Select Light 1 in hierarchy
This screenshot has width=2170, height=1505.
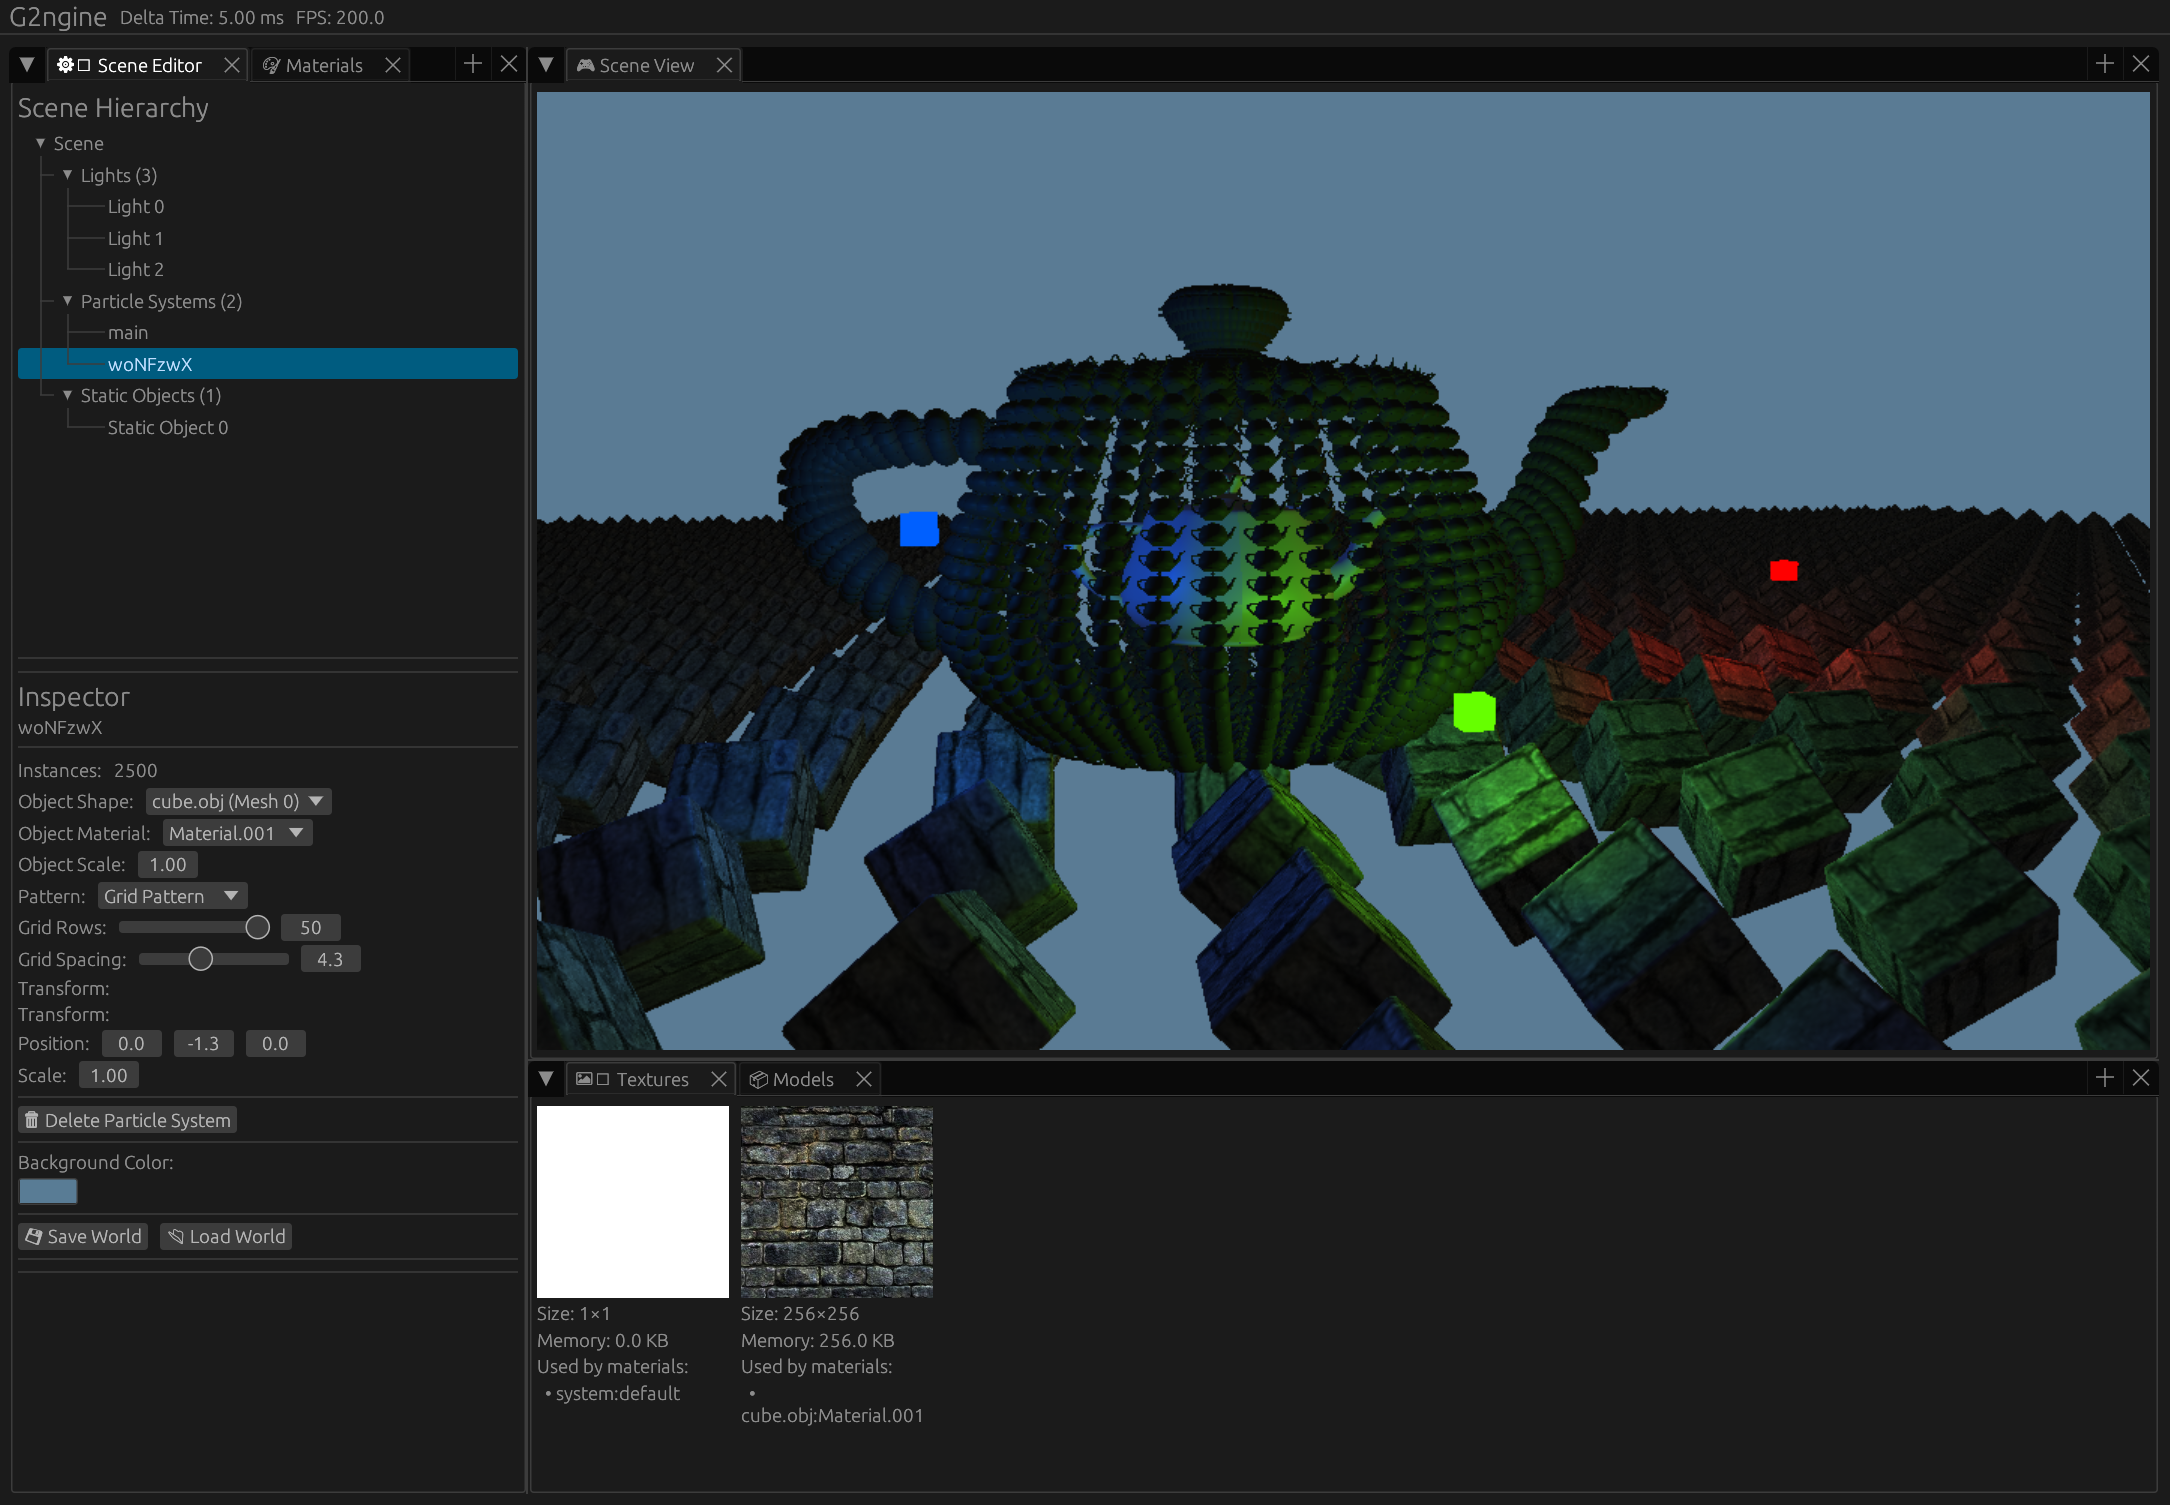pyautogui.click(x=135, y=238)
